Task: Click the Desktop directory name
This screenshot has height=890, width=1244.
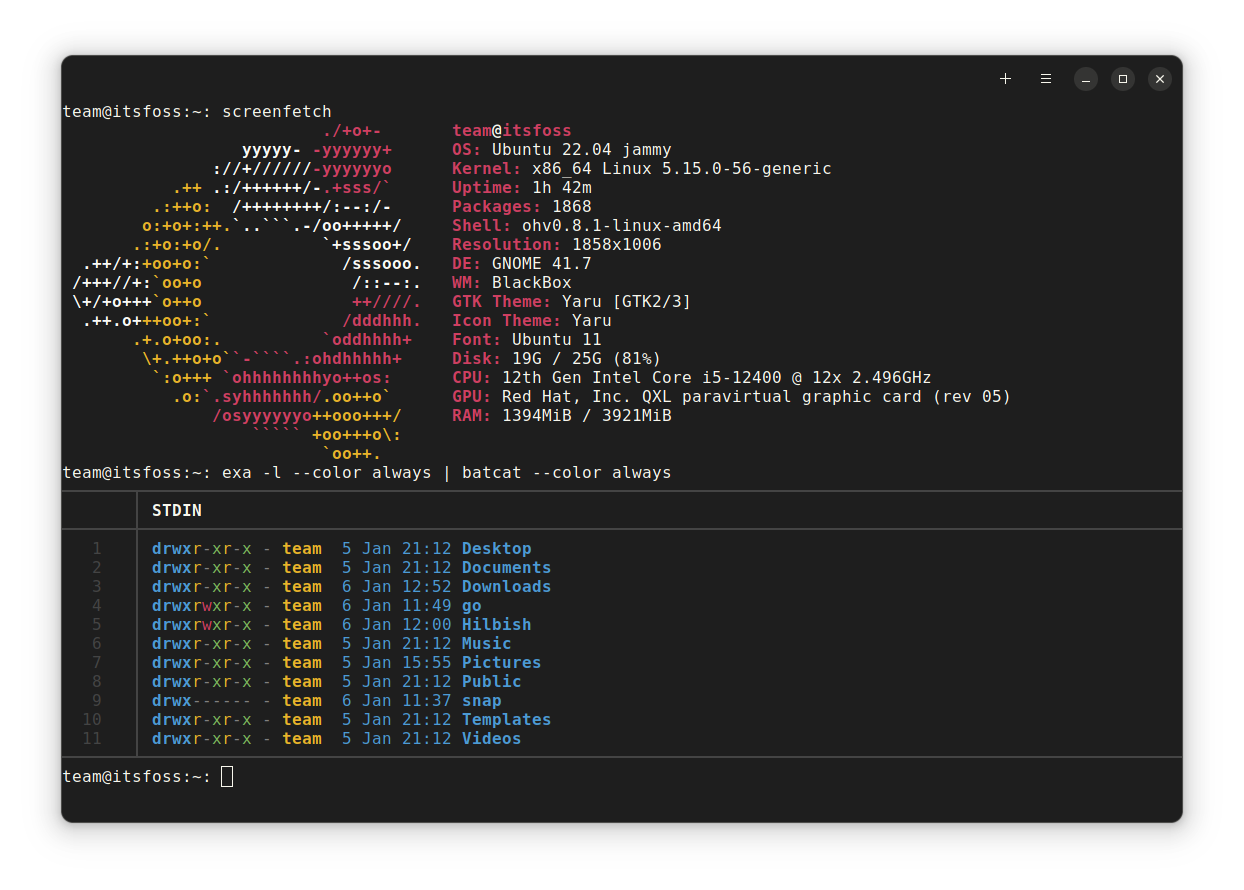Action: click(496, 548)
